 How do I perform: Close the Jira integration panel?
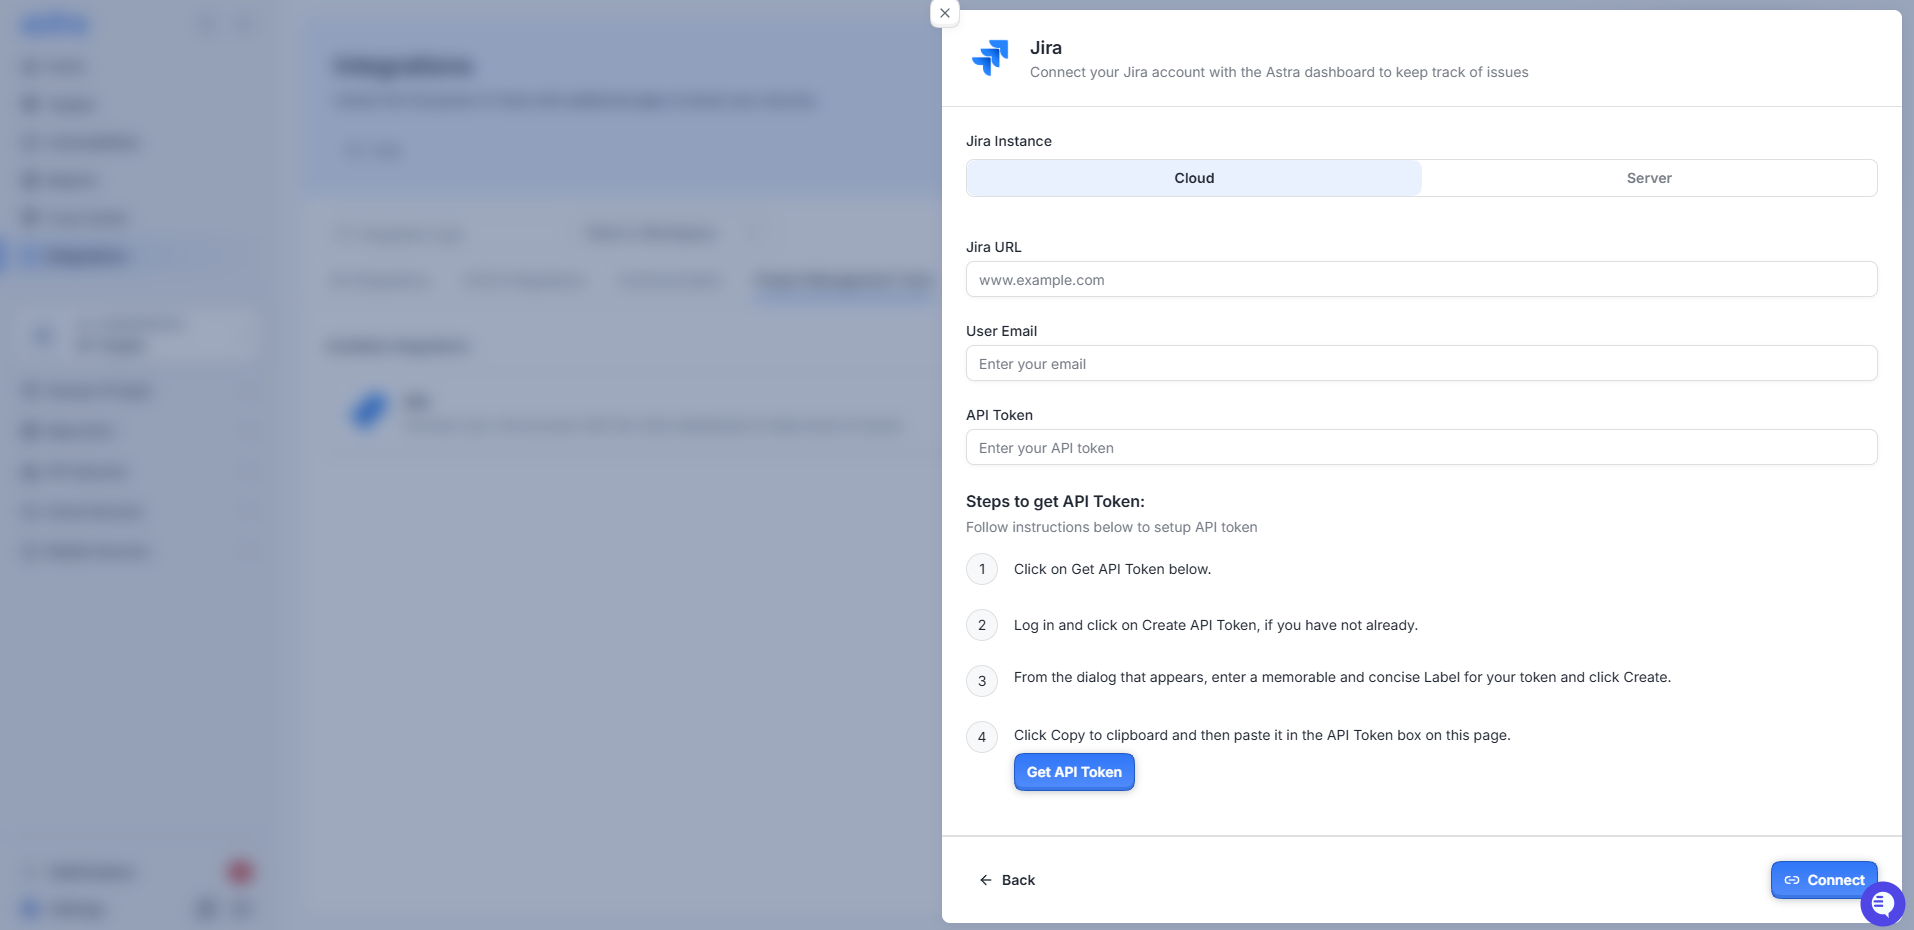(x=945, y=14)
